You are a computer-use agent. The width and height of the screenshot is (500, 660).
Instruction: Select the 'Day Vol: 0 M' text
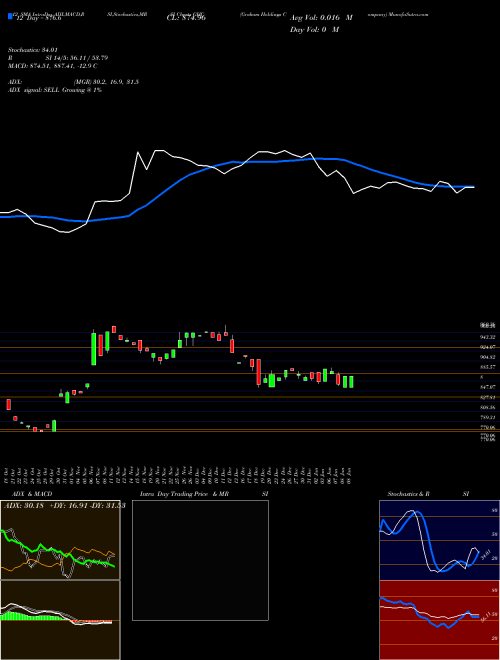coord(314,30)
